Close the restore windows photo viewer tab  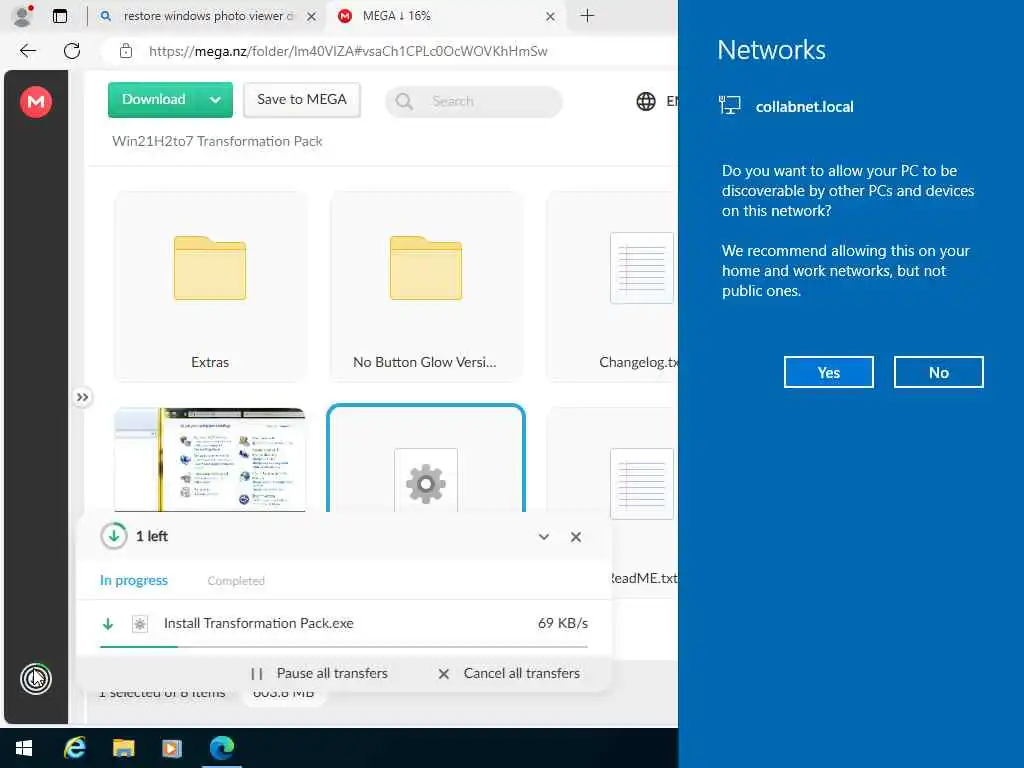(x=312, y=16)
